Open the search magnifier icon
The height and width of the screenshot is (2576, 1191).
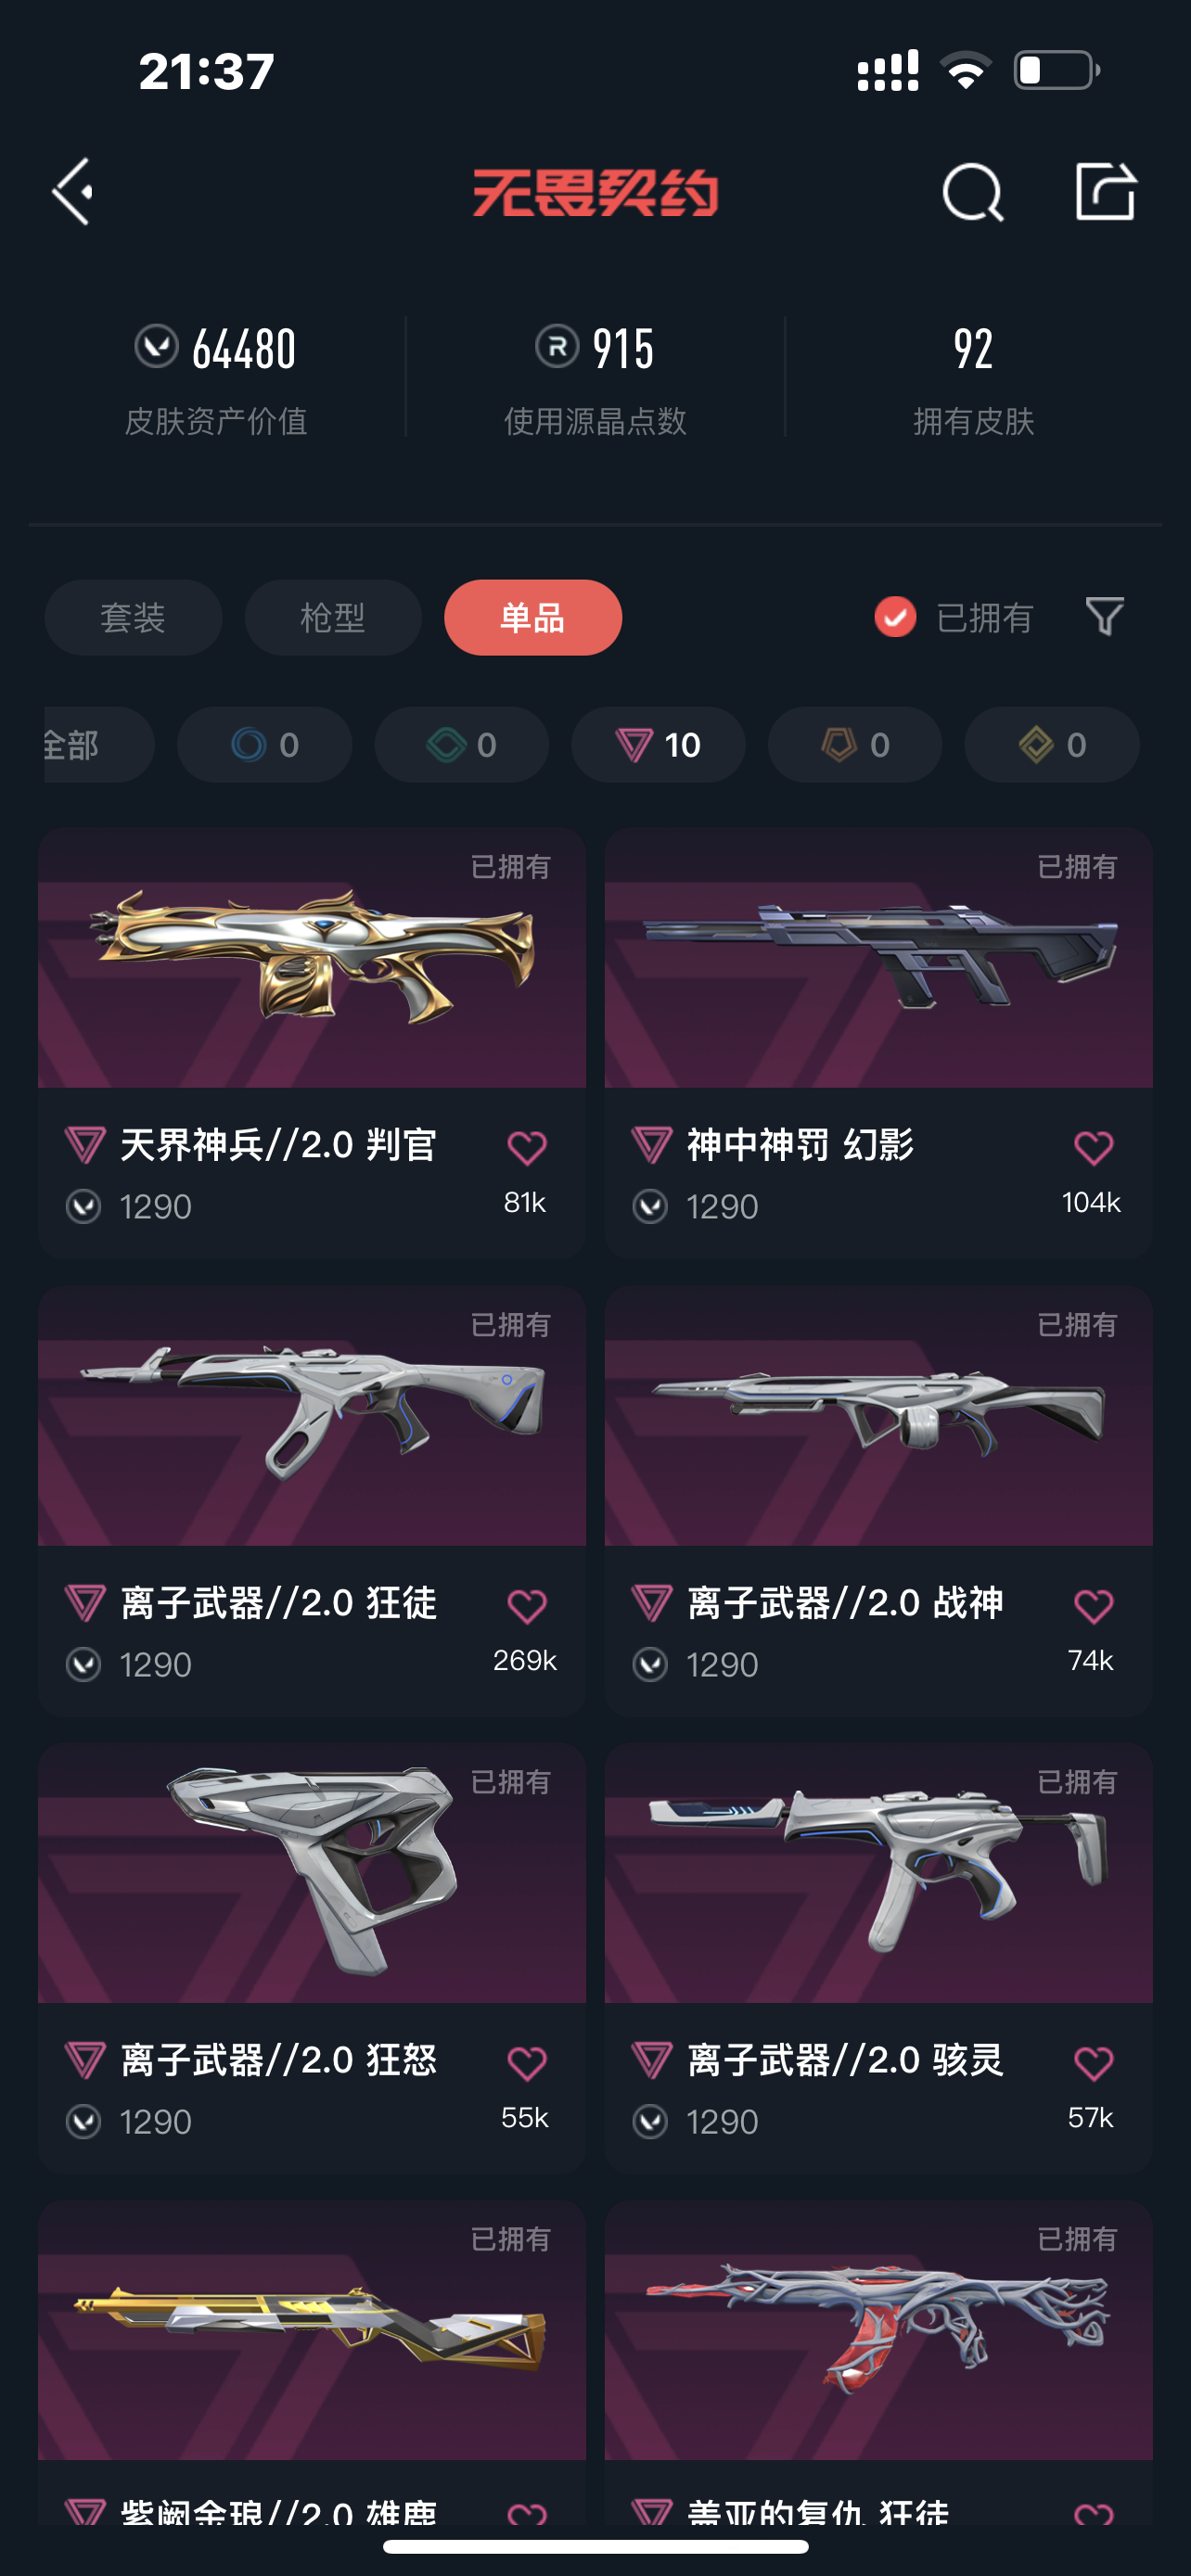point(972,191)
